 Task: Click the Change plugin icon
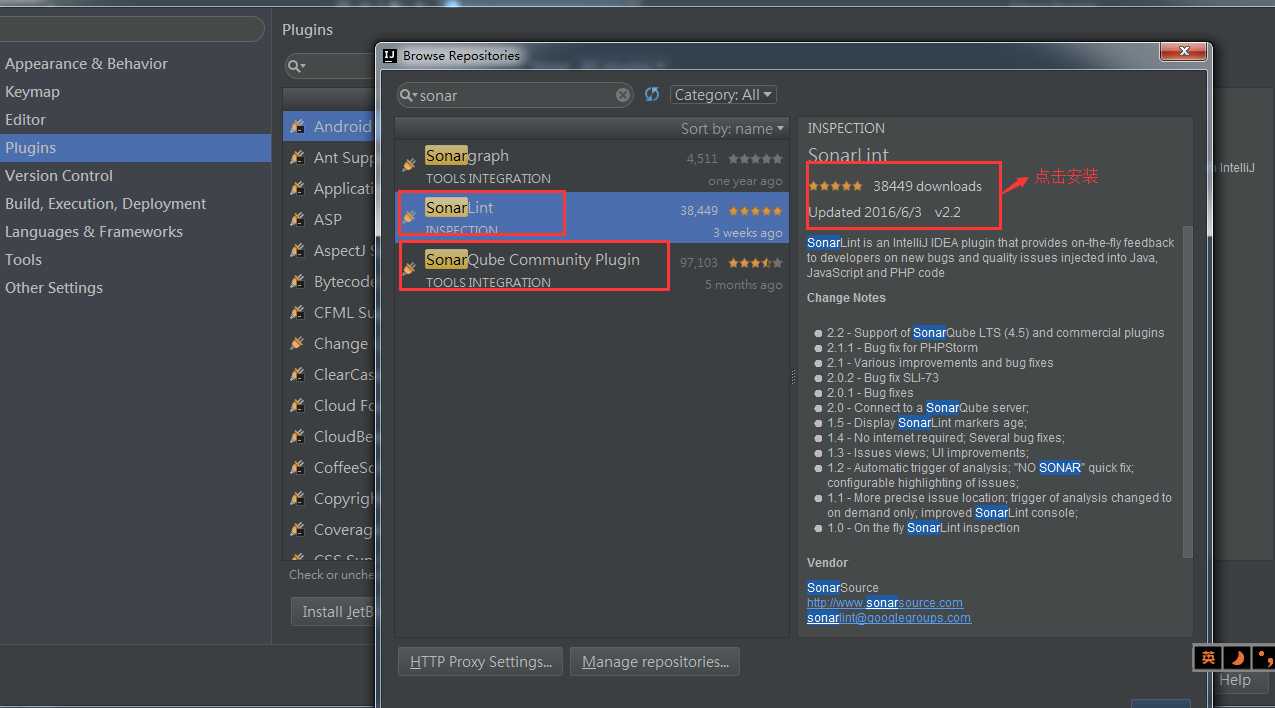pos(297,343)
